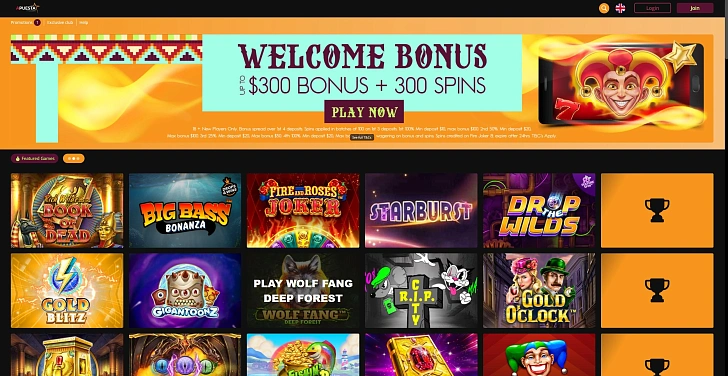
Task: Open the Book of Dead game
Action: [x=67, y=210]
